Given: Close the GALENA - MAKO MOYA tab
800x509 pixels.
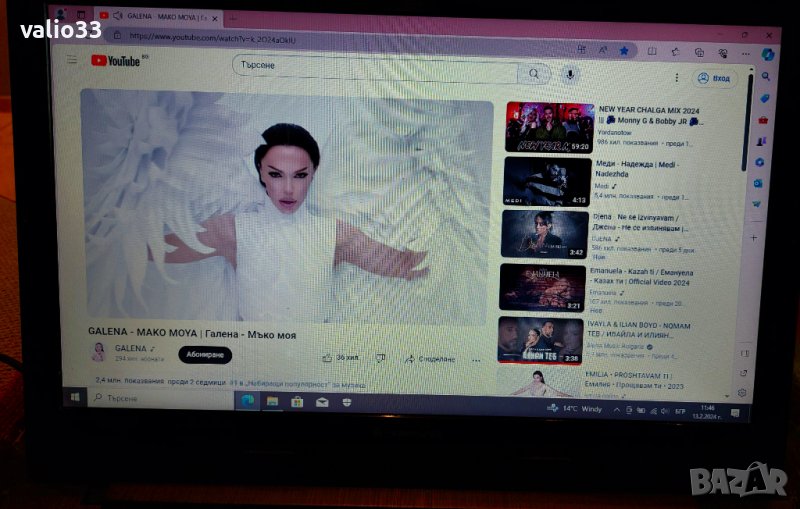Looking at the screenshot, I should 215,18.
